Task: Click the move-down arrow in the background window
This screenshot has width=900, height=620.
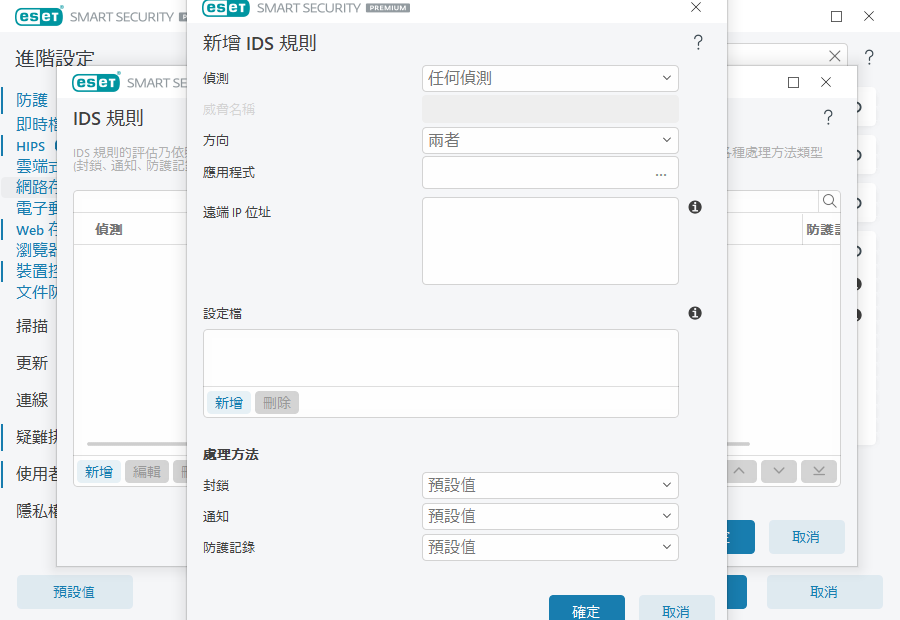Action: [778, 470]
